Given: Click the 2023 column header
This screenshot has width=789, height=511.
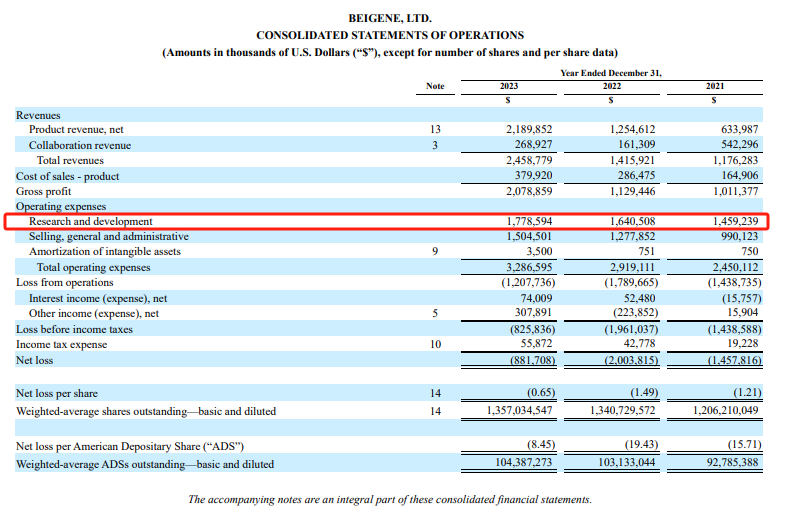Looking at the screenshot, I should coord(509,86).
